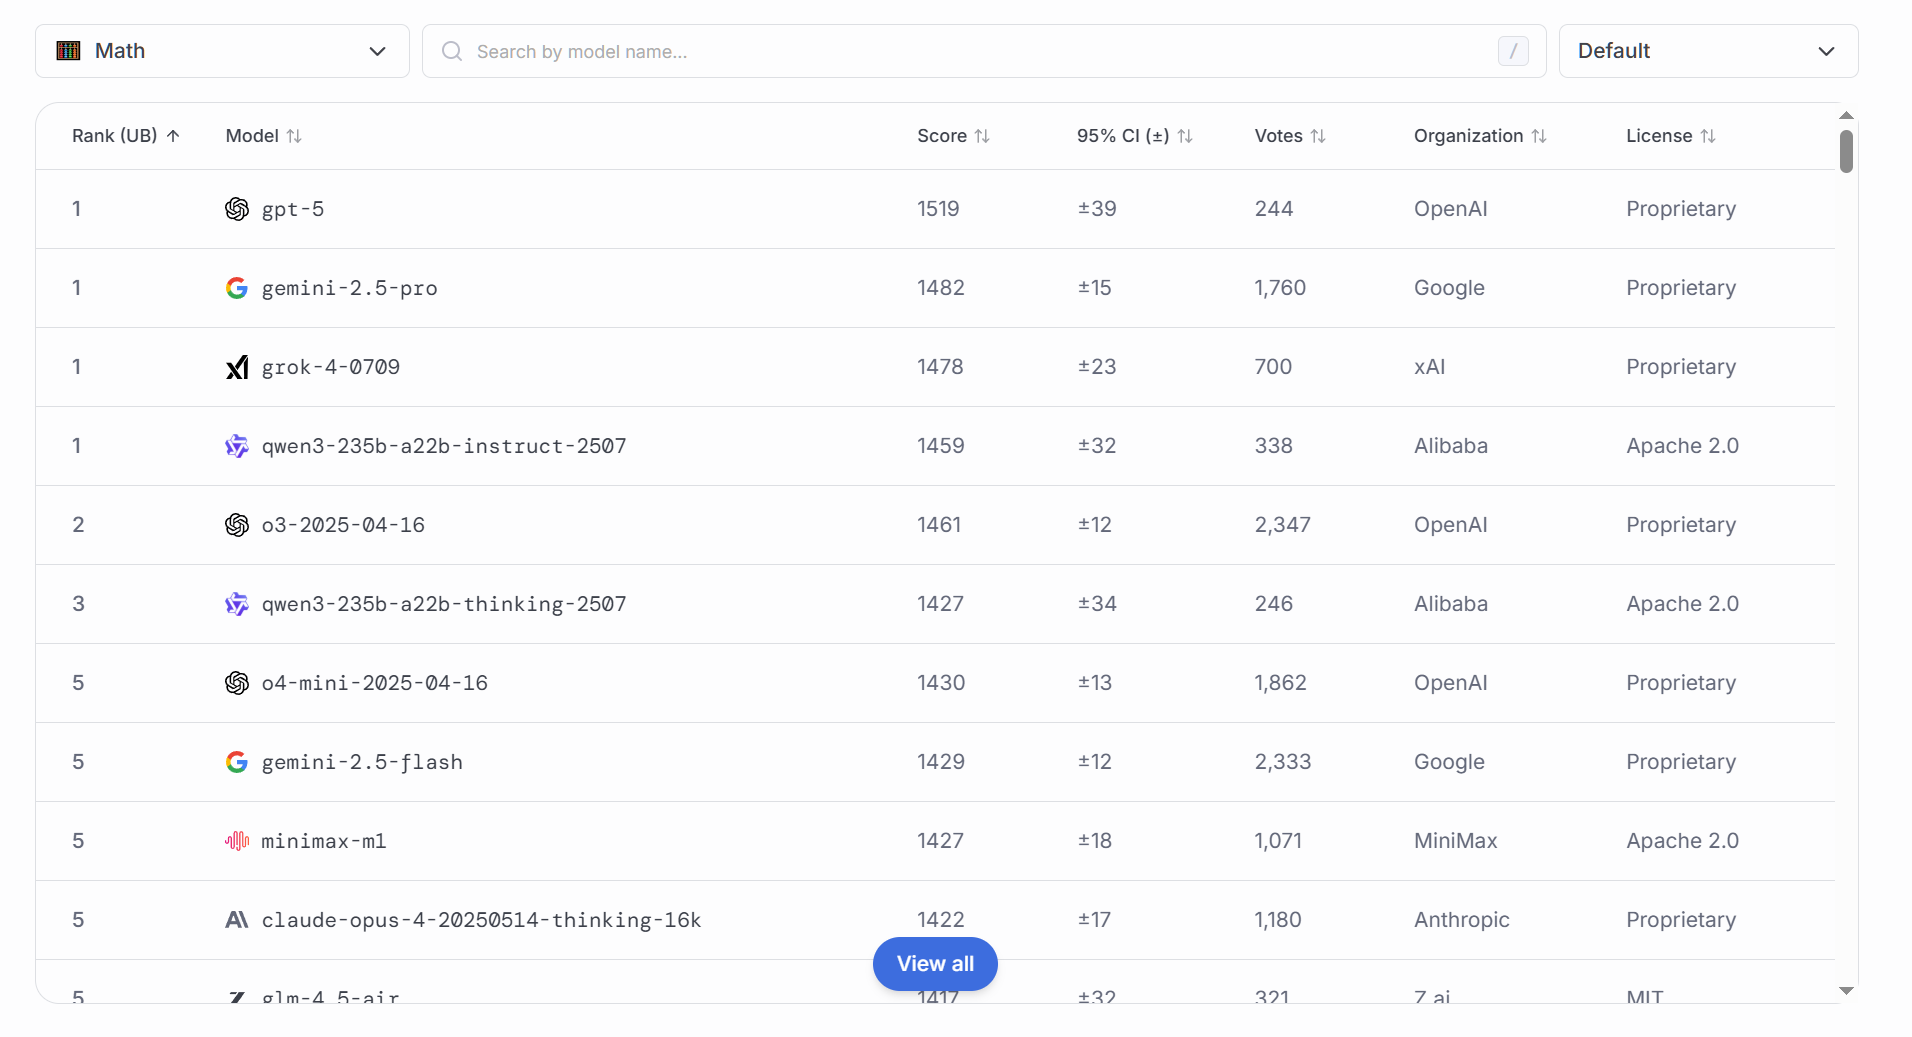Click the 2,347 votes cell for o3
1912x1037 pixels.
1283,525
